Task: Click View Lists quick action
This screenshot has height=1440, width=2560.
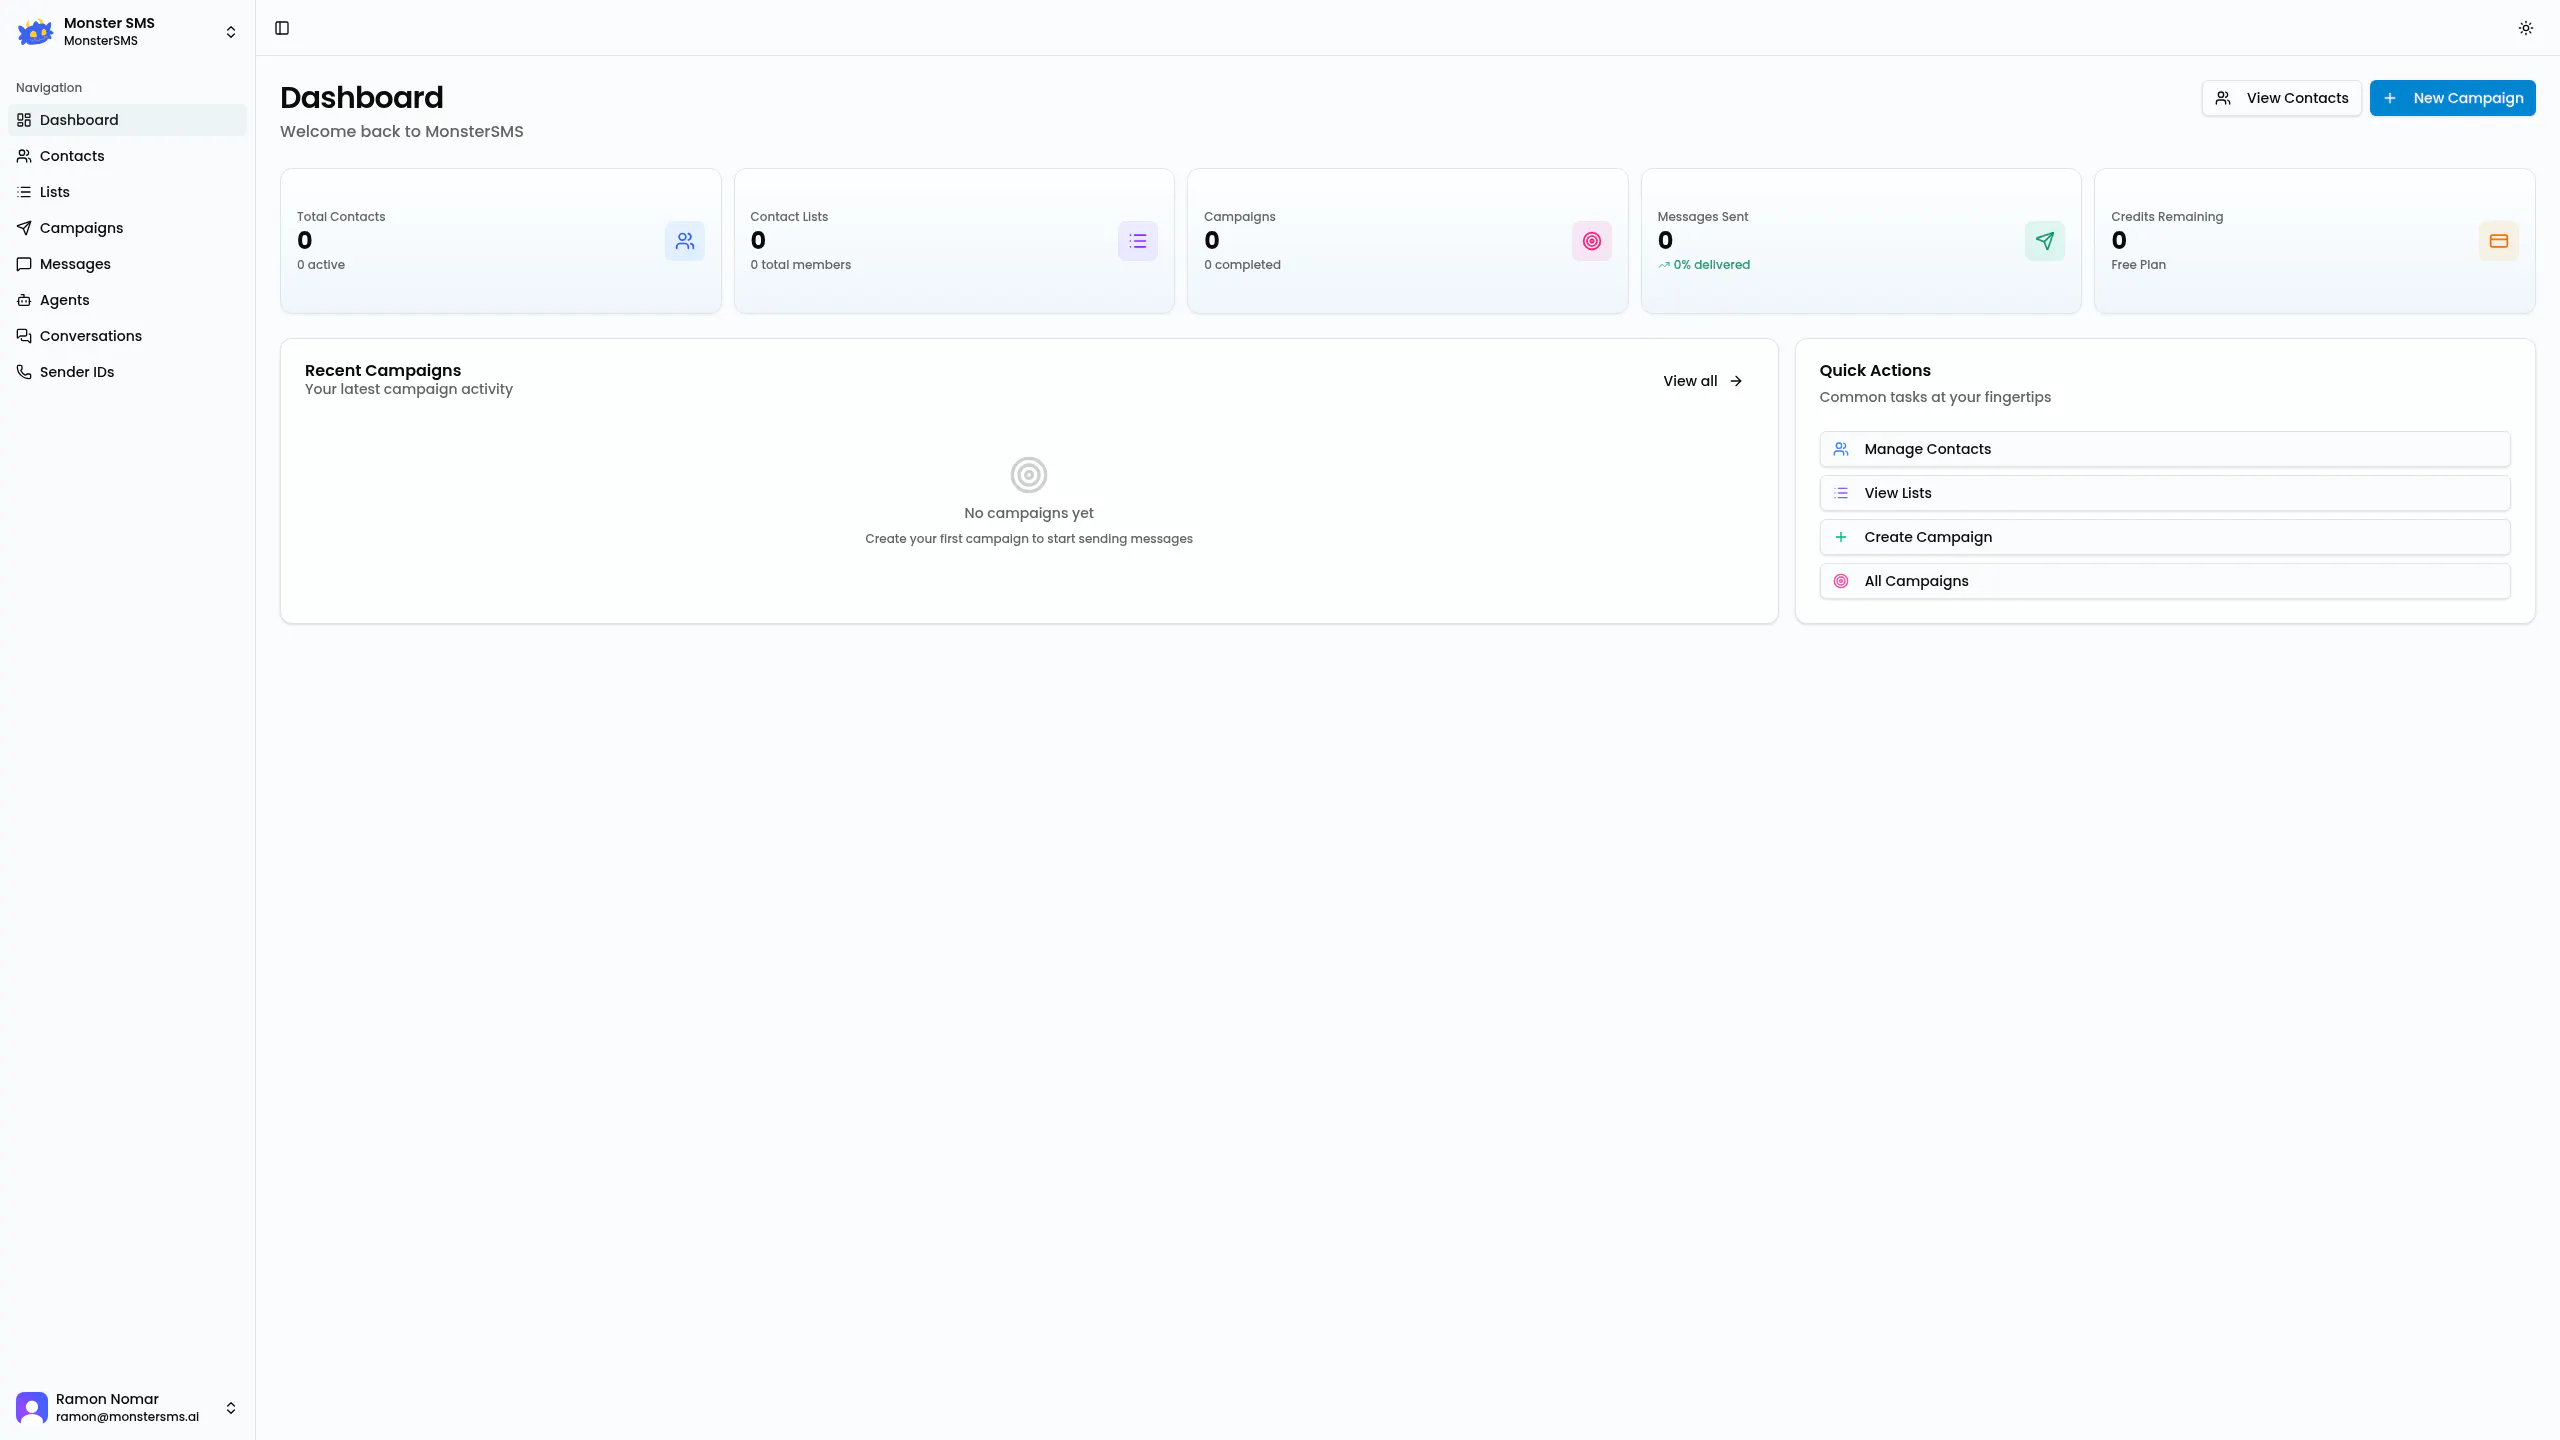Action: click(2164, 493)
